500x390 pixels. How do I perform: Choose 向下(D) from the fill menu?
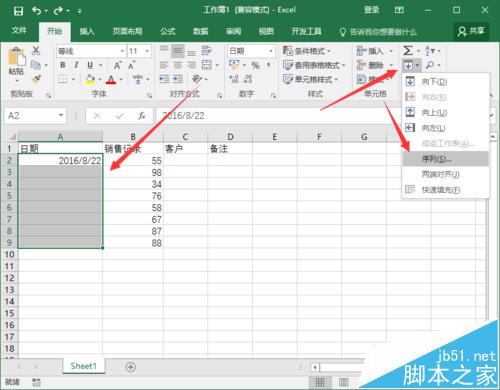pos(445,82)
